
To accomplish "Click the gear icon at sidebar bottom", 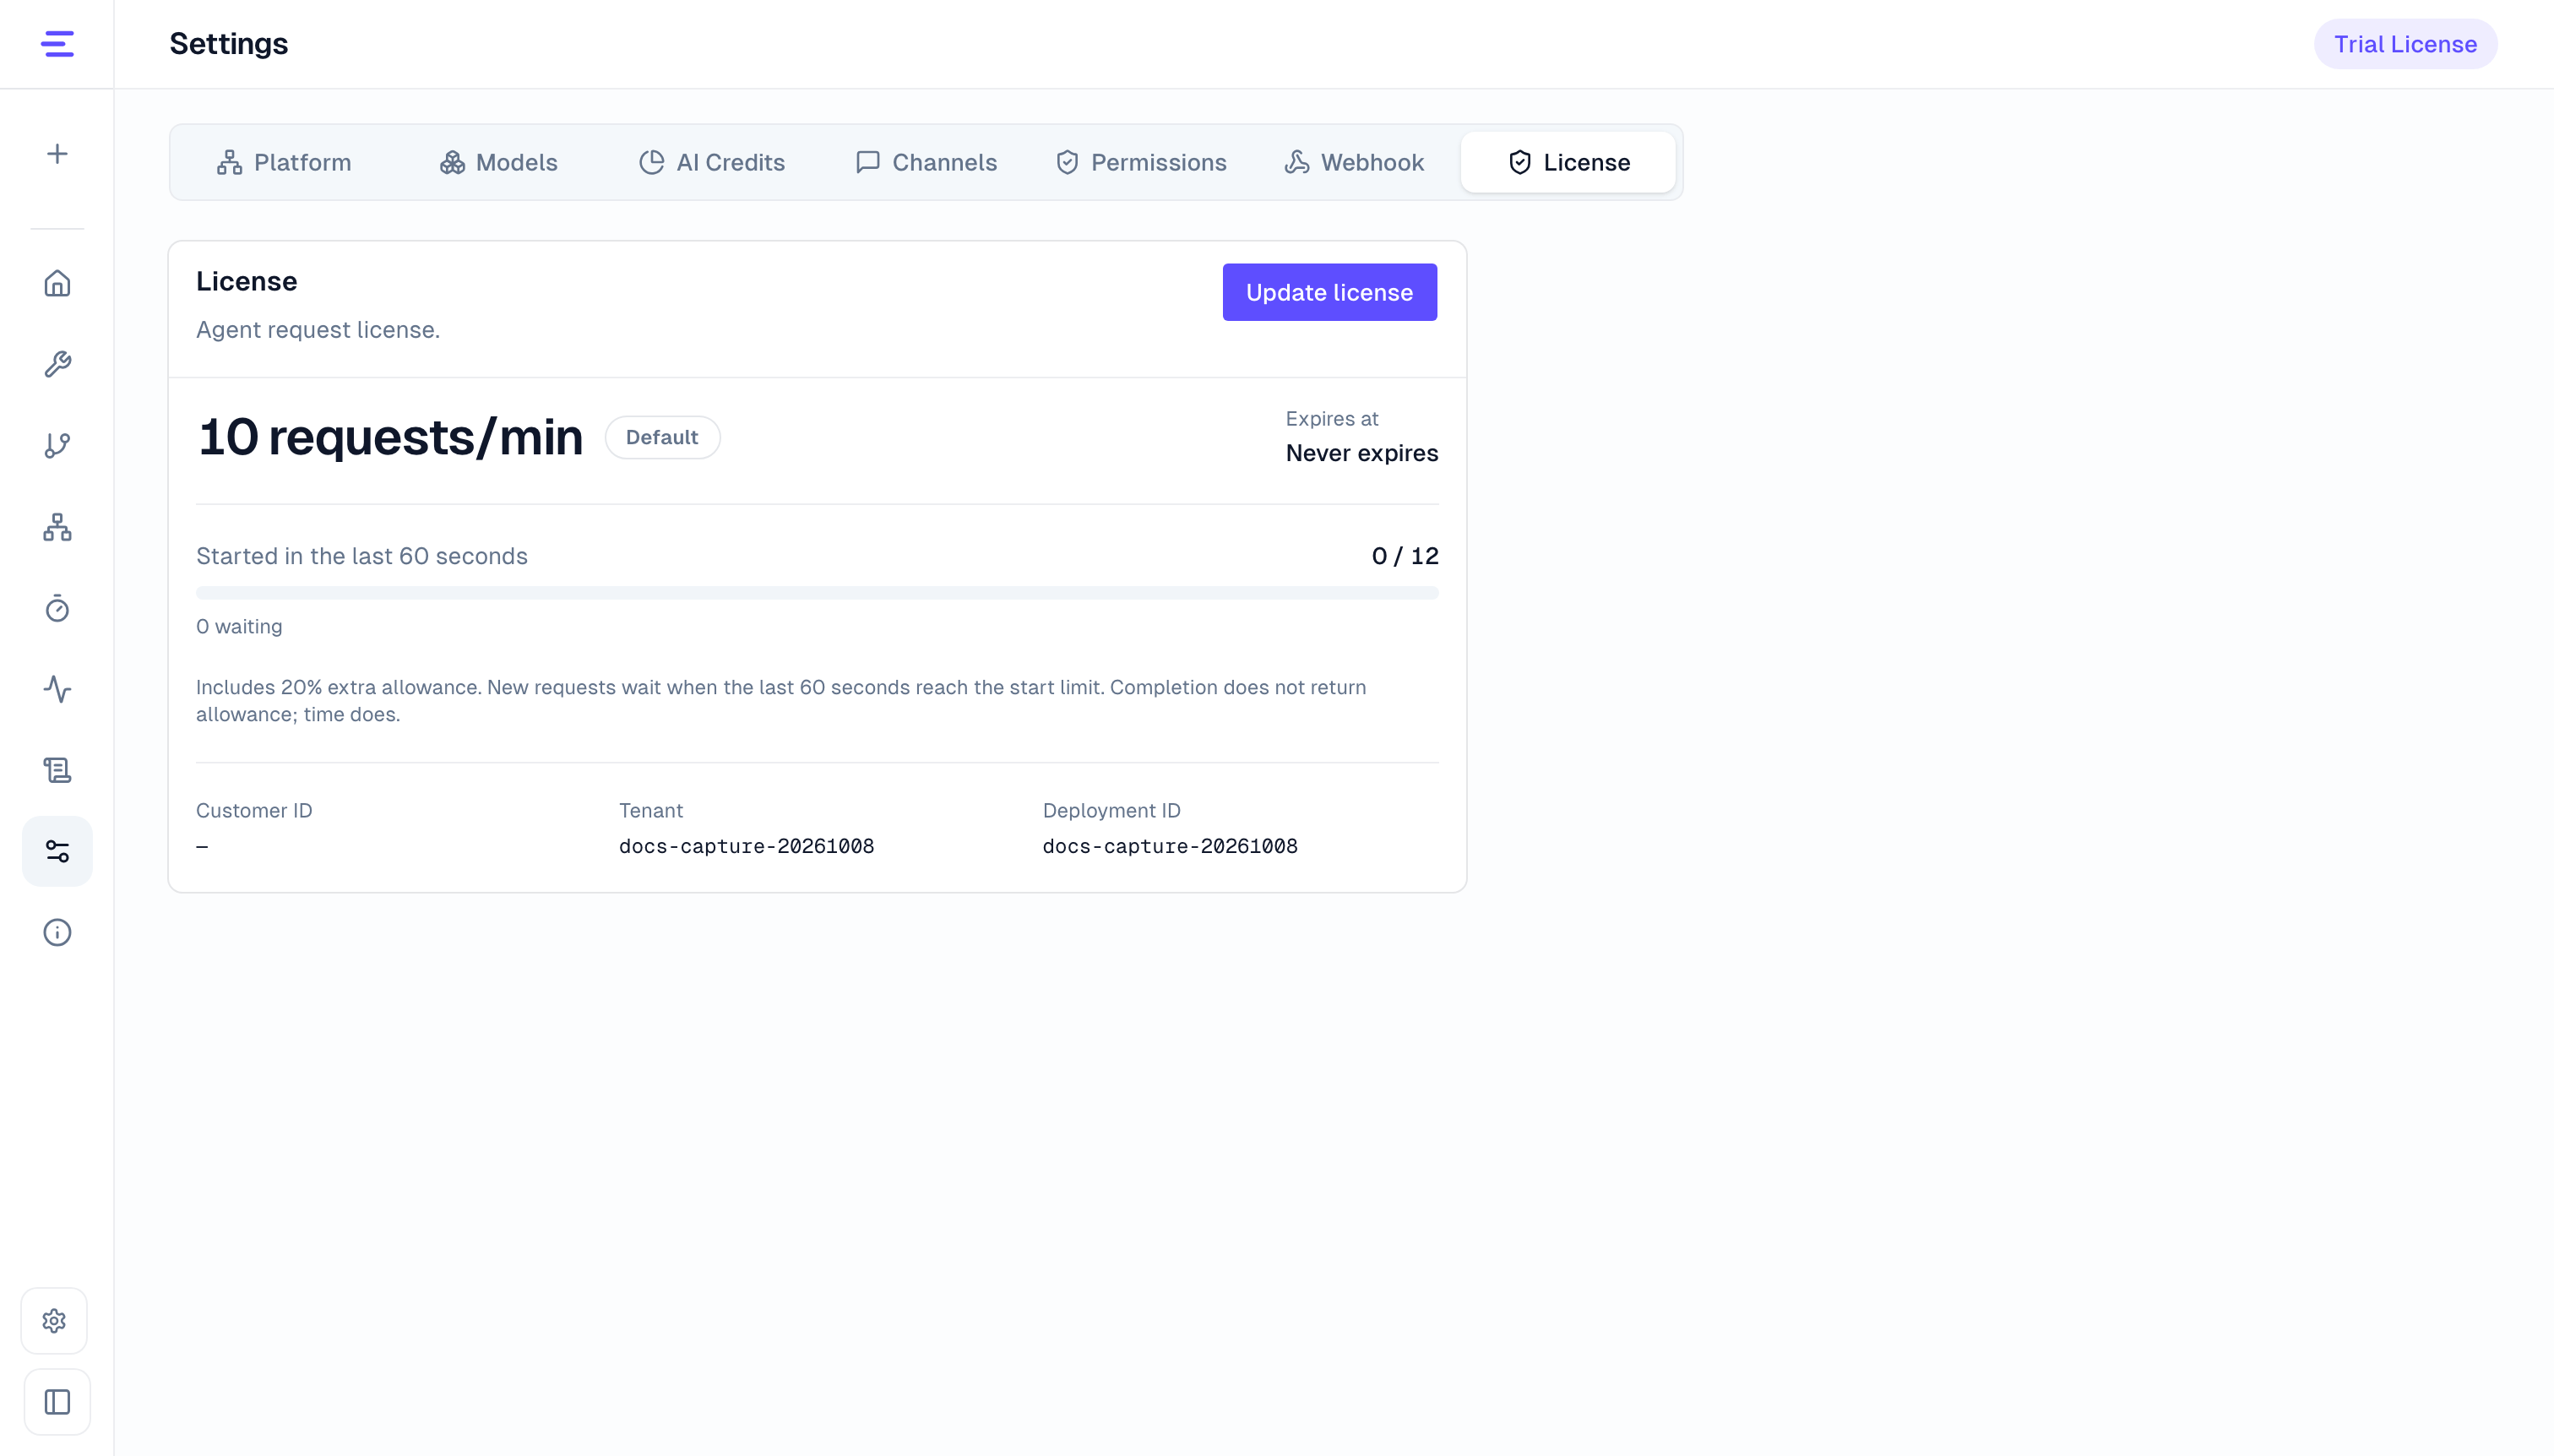I will (55, 1321).
